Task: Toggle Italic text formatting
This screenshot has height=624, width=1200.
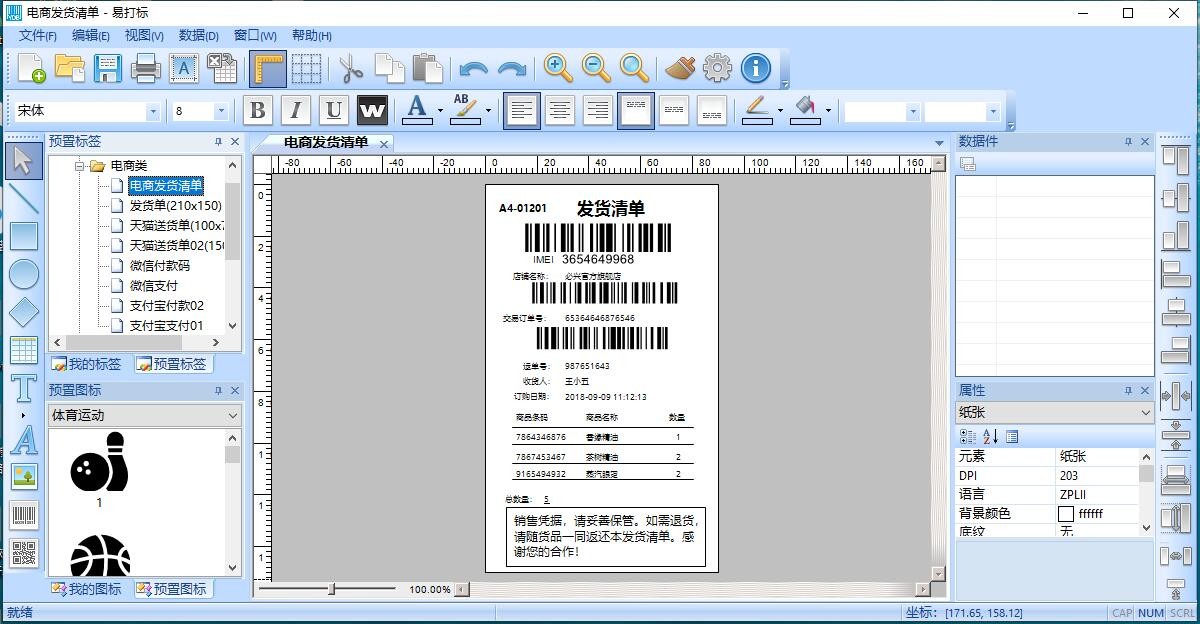Action: (295, 110)
